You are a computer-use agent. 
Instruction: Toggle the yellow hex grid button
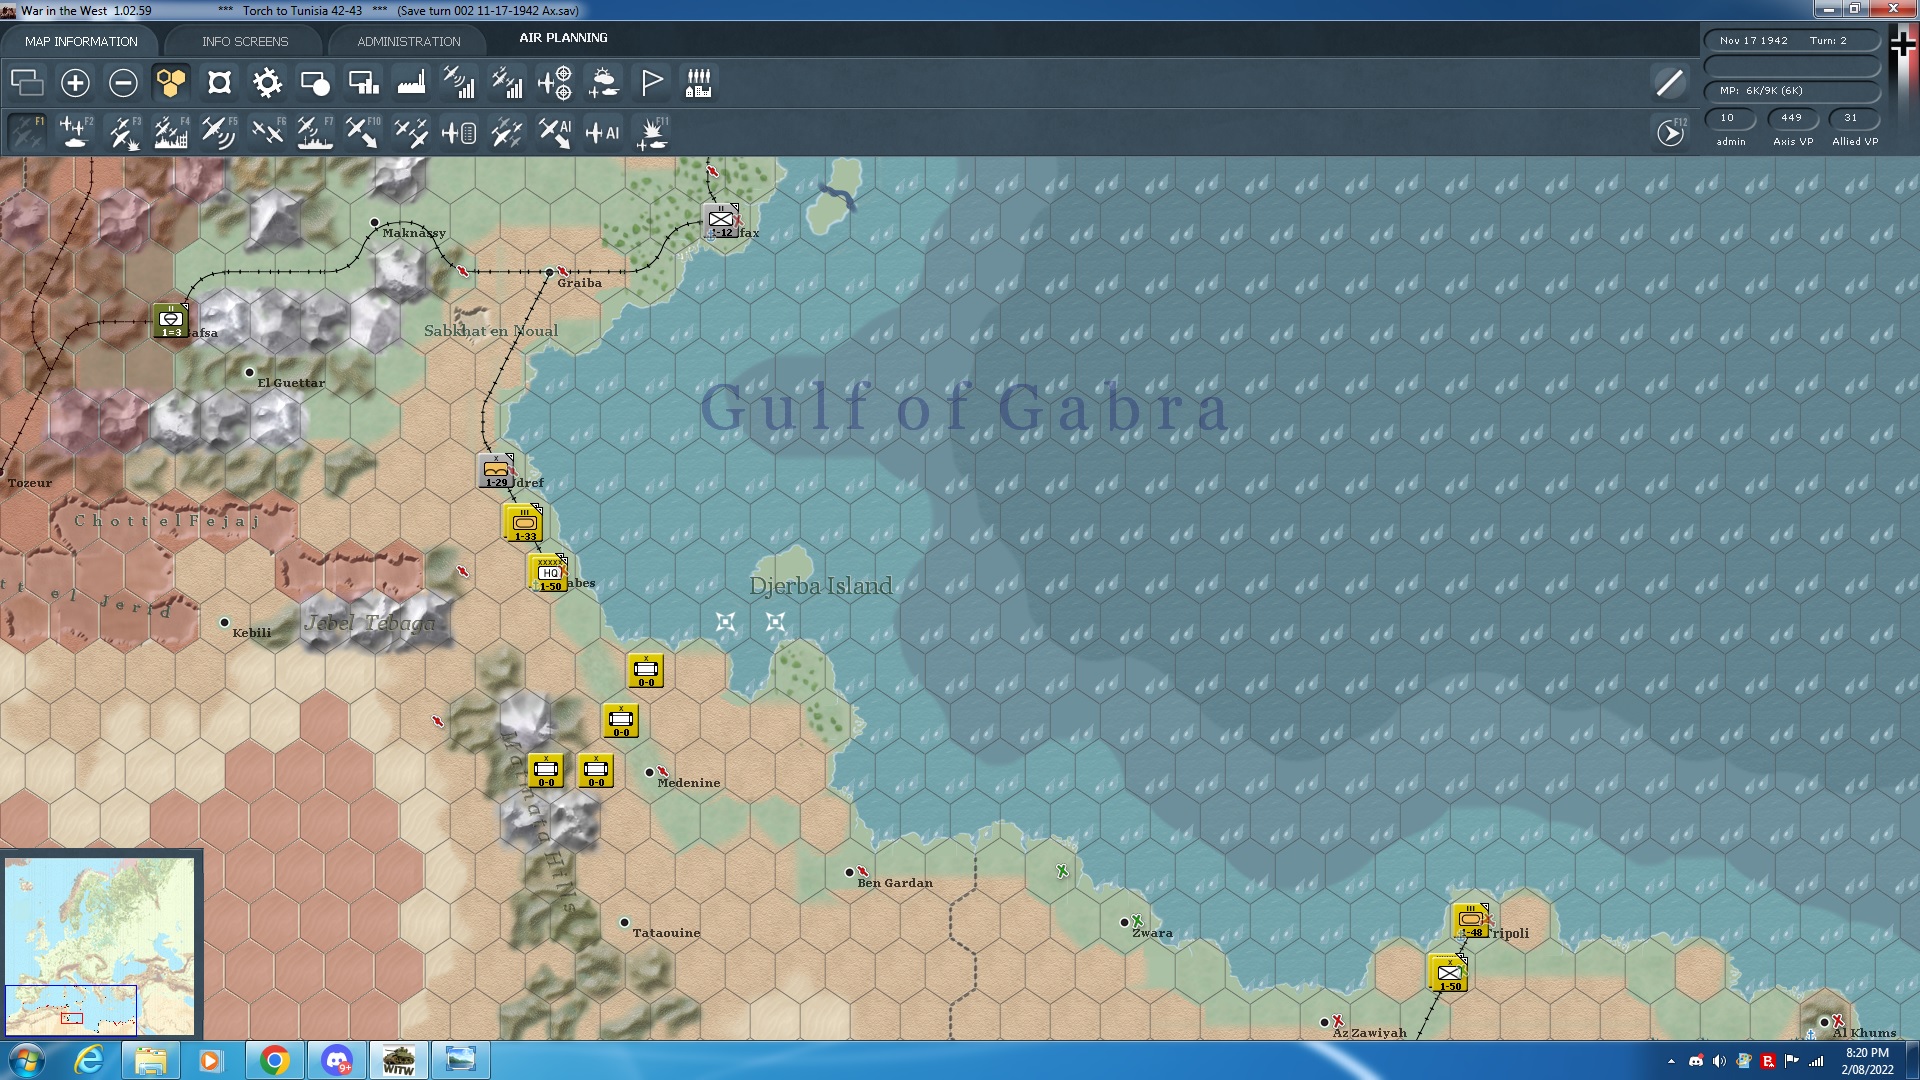[171, 83]
